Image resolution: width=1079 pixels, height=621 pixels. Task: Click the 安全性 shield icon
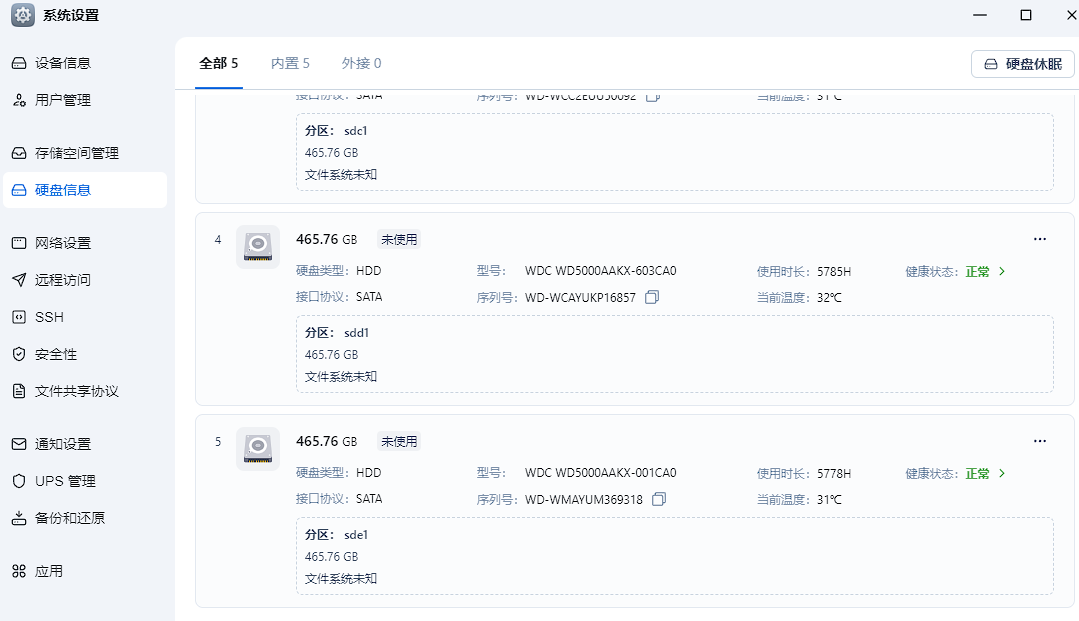coord(19,355)
